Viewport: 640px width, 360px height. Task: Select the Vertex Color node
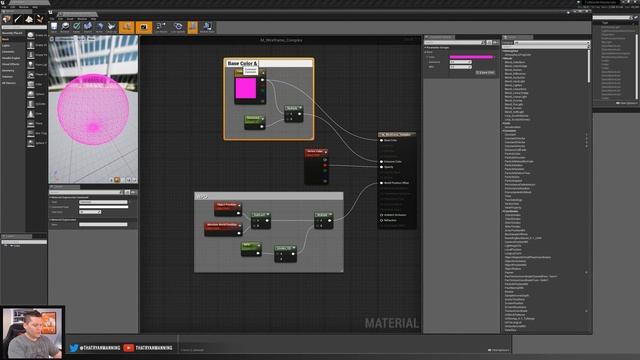pos(316,166)
